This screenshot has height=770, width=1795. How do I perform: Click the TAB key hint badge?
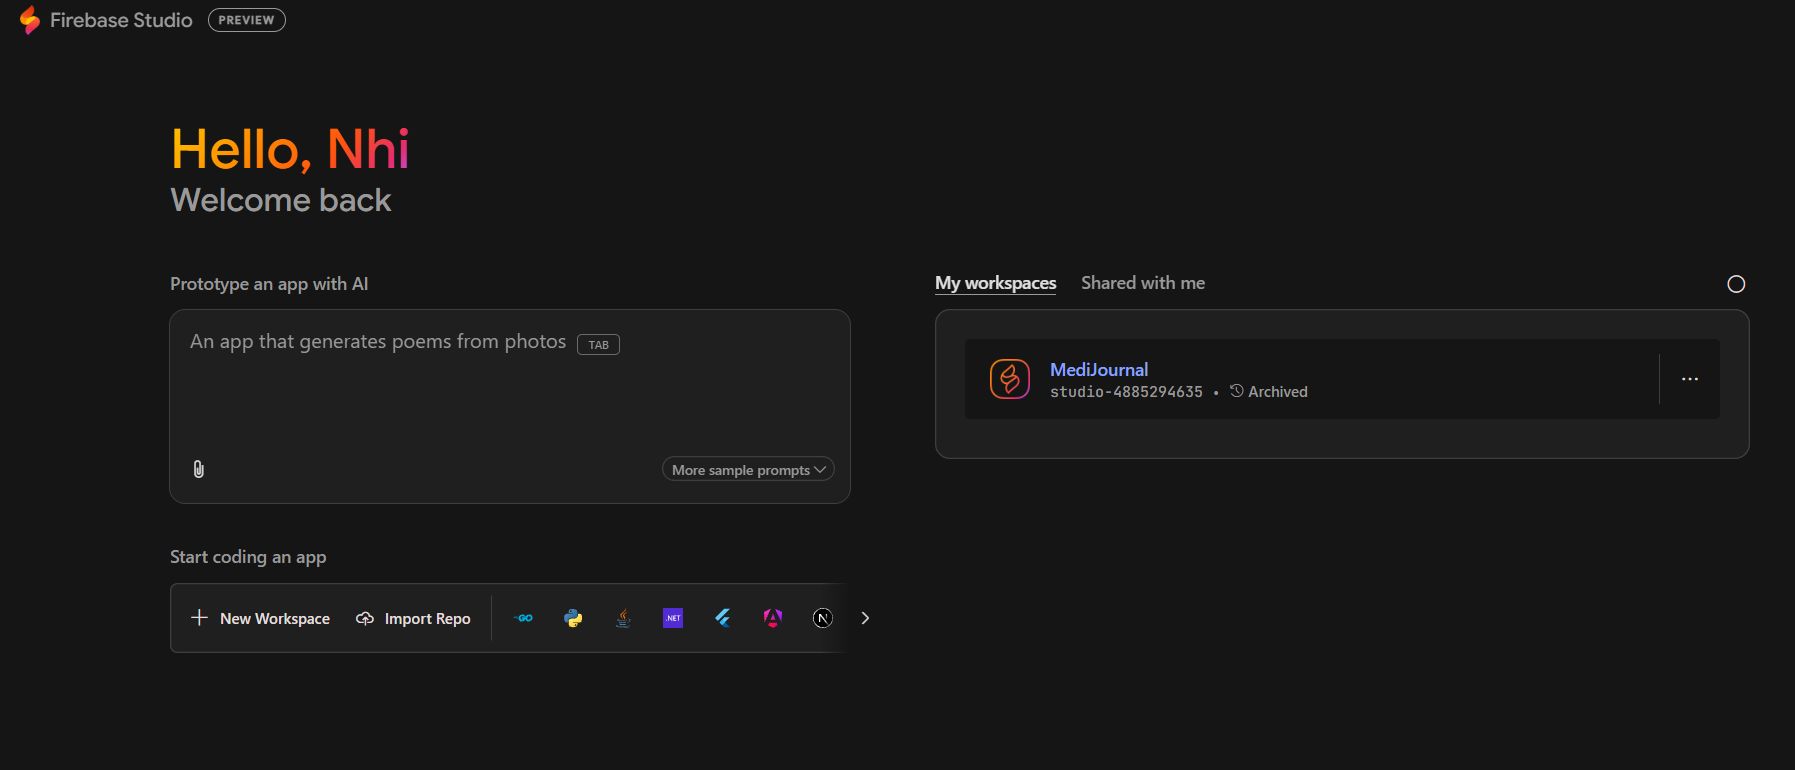pyautogui.click(x=599, y=344)
